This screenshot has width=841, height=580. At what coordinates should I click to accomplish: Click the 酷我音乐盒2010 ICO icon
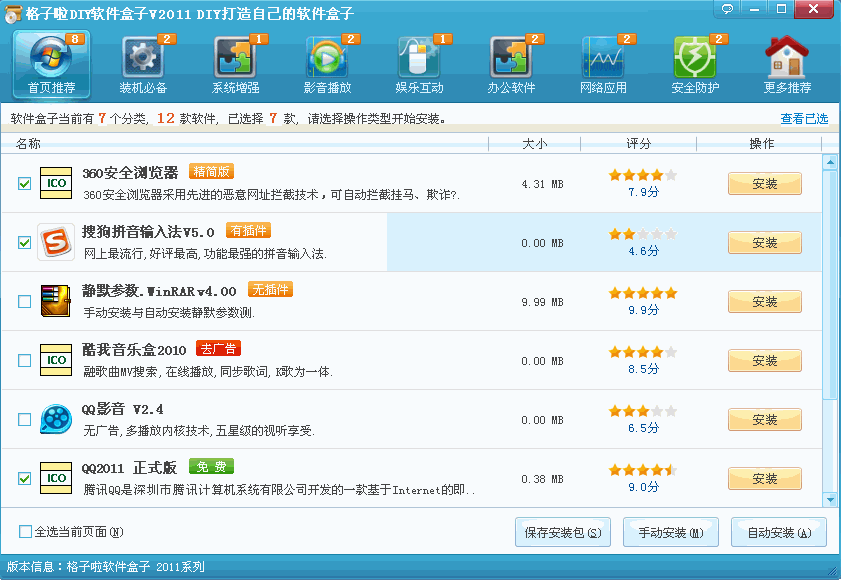coord(56,360)
